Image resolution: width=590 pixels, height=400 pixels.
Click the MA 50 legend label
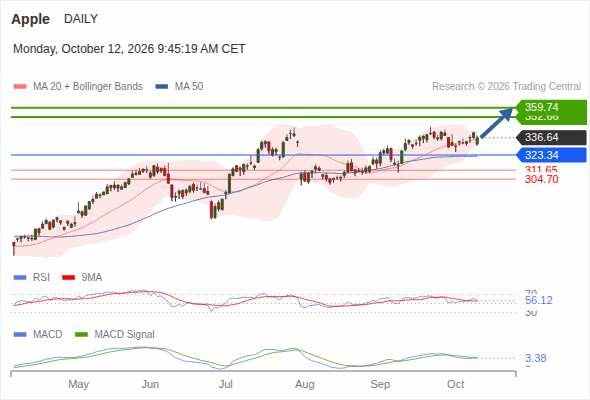tap(189, 87)
